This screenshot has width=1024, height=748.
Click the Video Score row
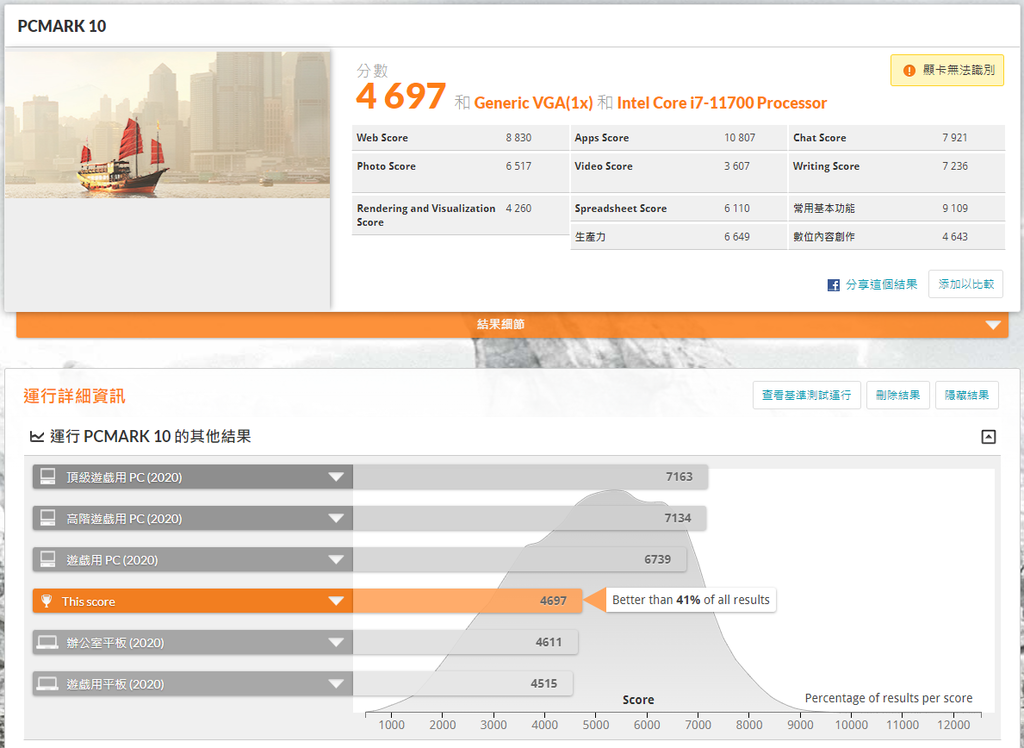click(x=678, y=172)
